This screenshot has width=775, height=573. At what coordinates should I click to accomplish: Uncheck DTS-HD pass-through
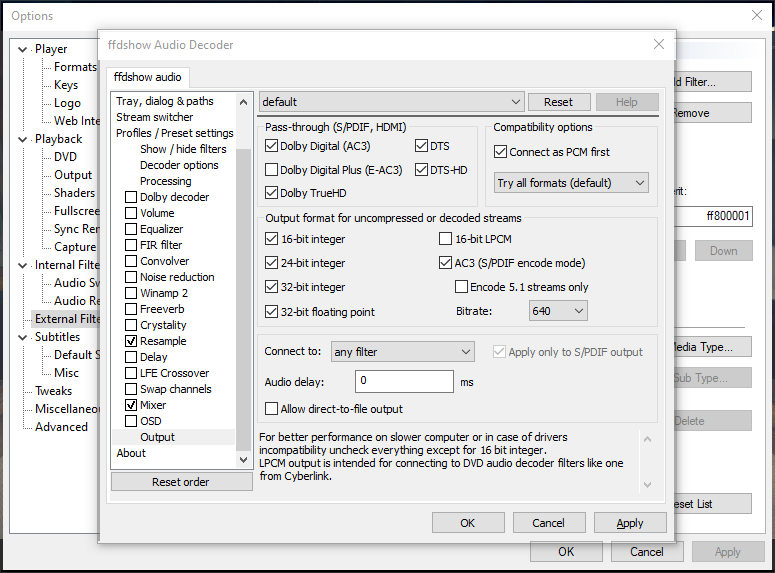coord(421,170)
